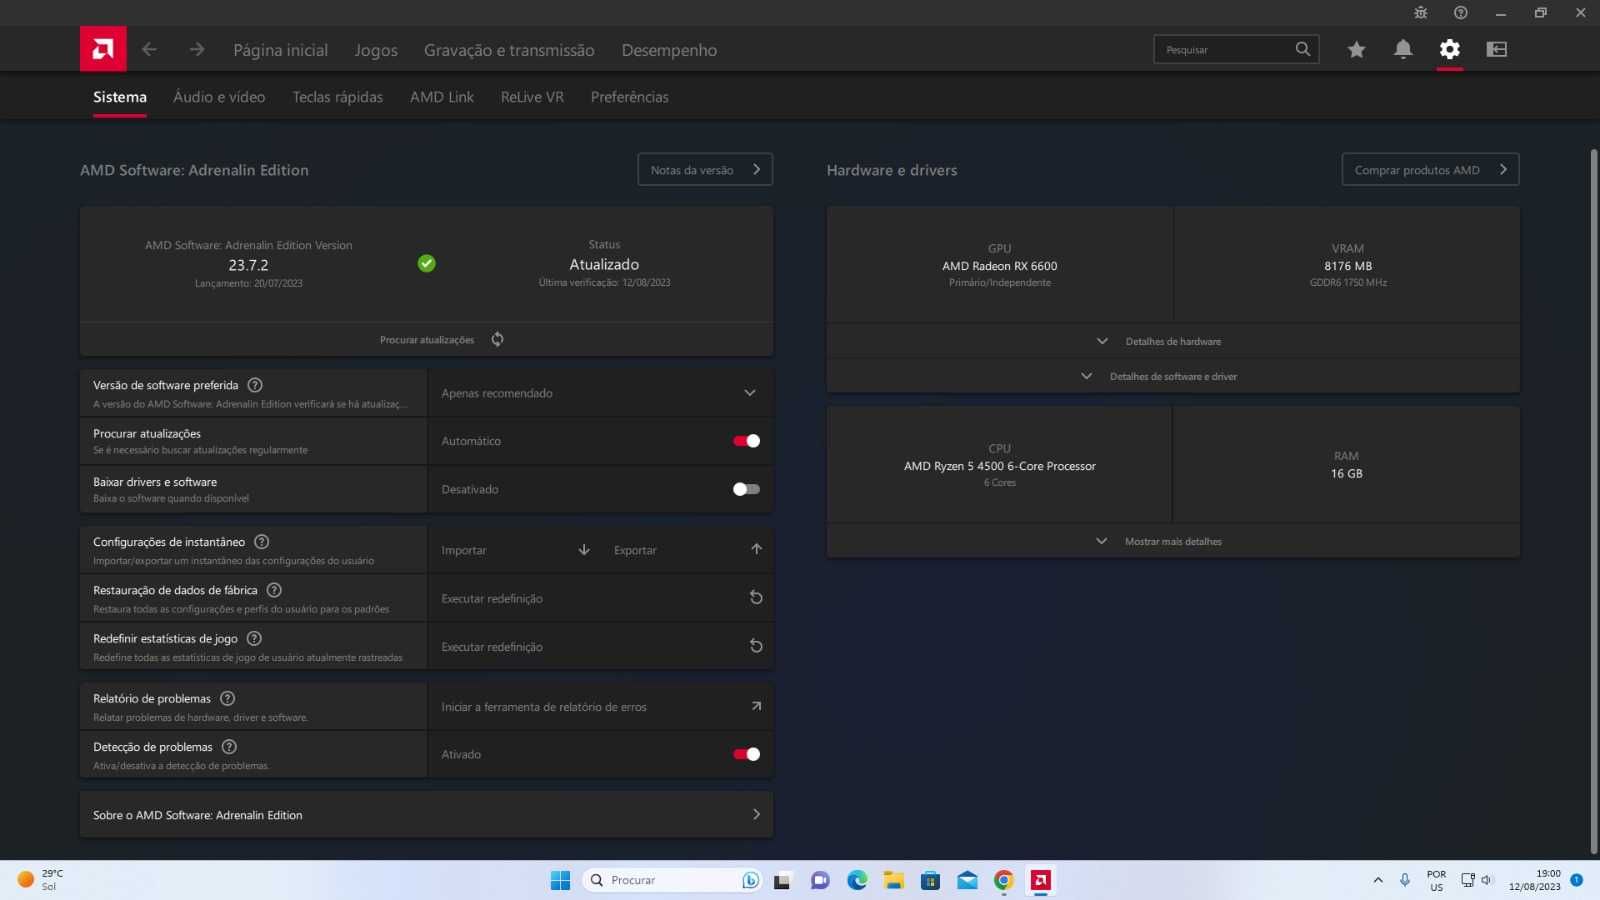Click reset icon for Redefinir estatísticas de jogo
The height and width of the screenshot is (900, 1600).
pos(756,646)
